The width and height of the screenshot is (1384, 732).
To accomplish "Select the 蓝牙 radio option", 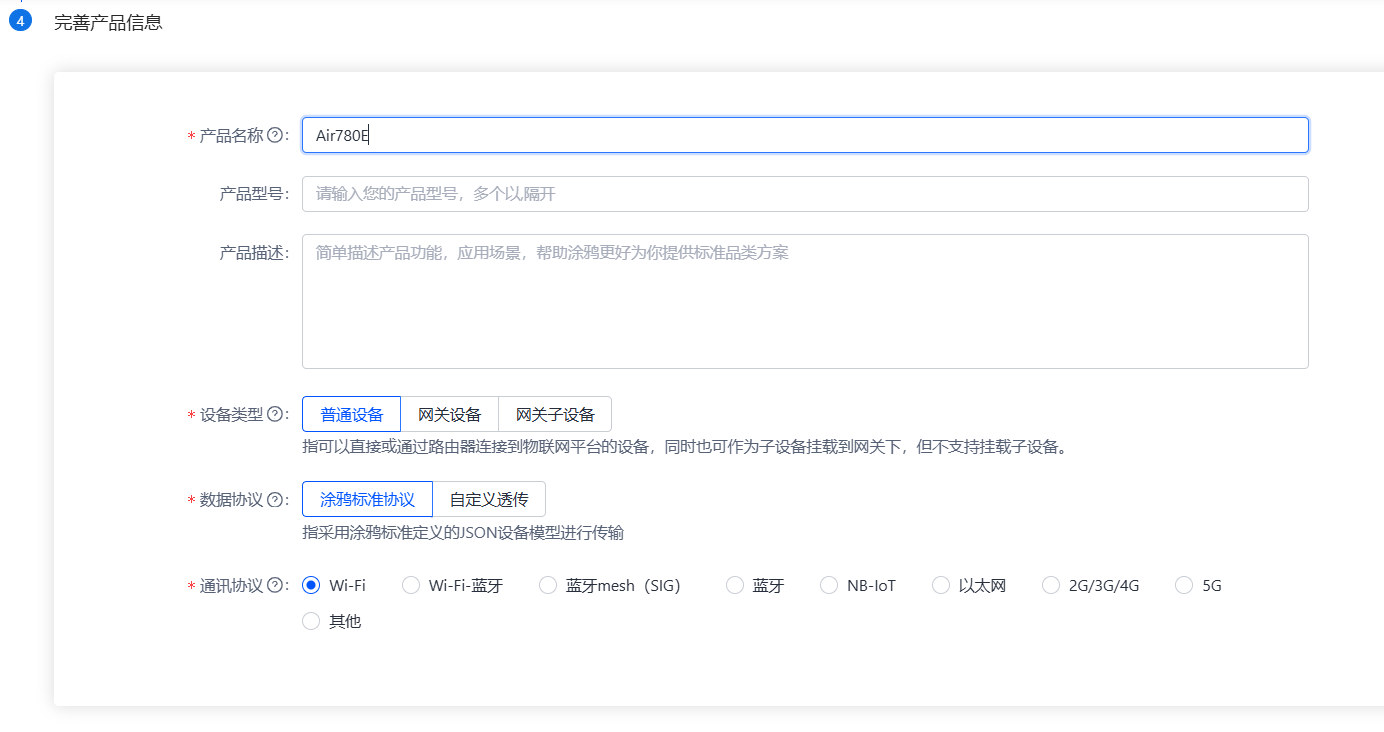I will 735,585.
